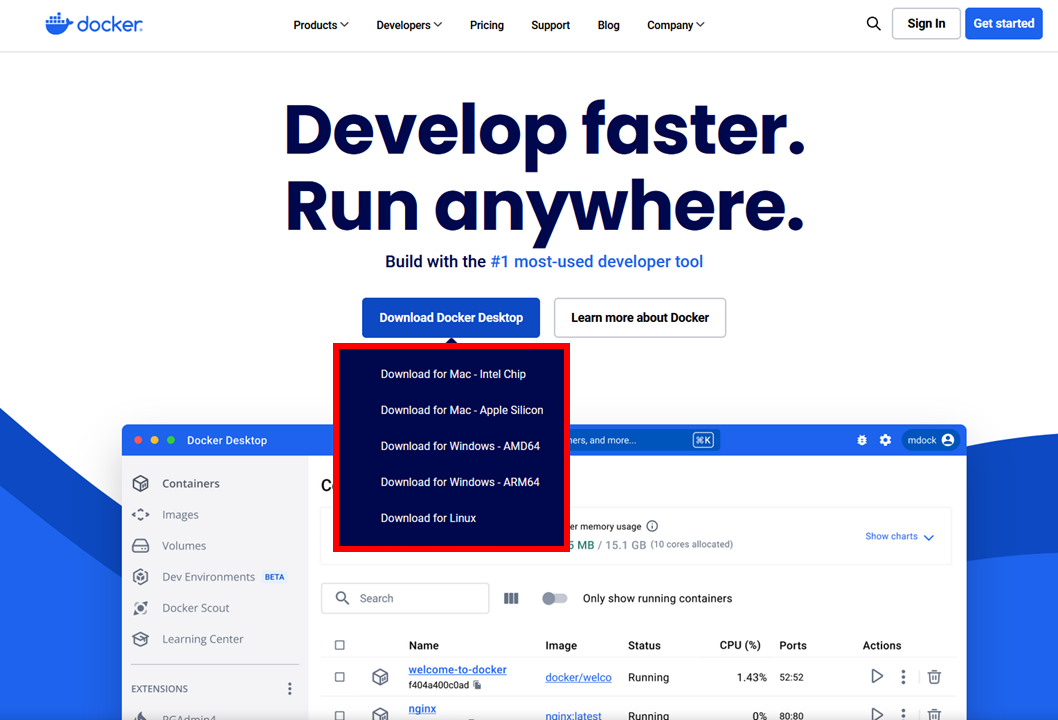
Task: Click the Learning Center sidebar icon
Action: pyautogui.click(x=140, y=638)
